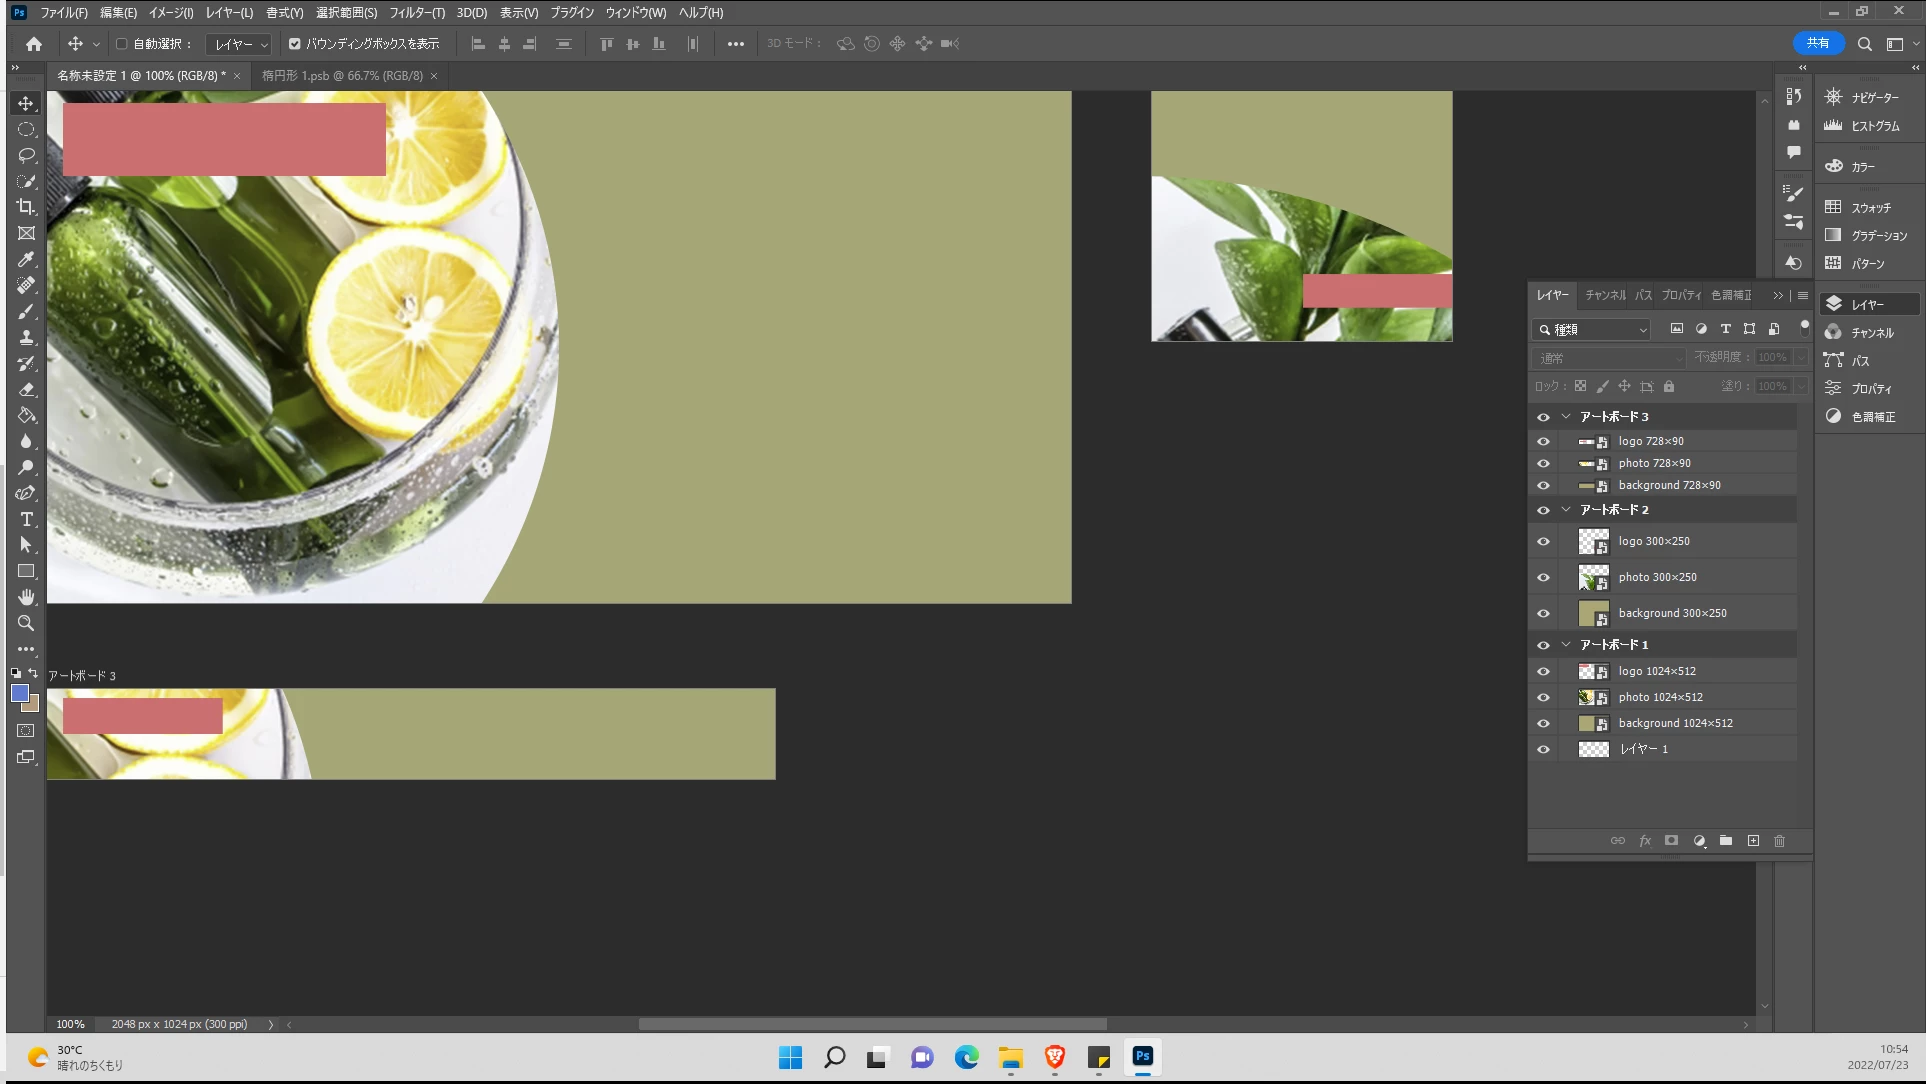Uncheck バウンディングボックスを表示 checkbox
1926x1084 pixels.
[295, 44]
